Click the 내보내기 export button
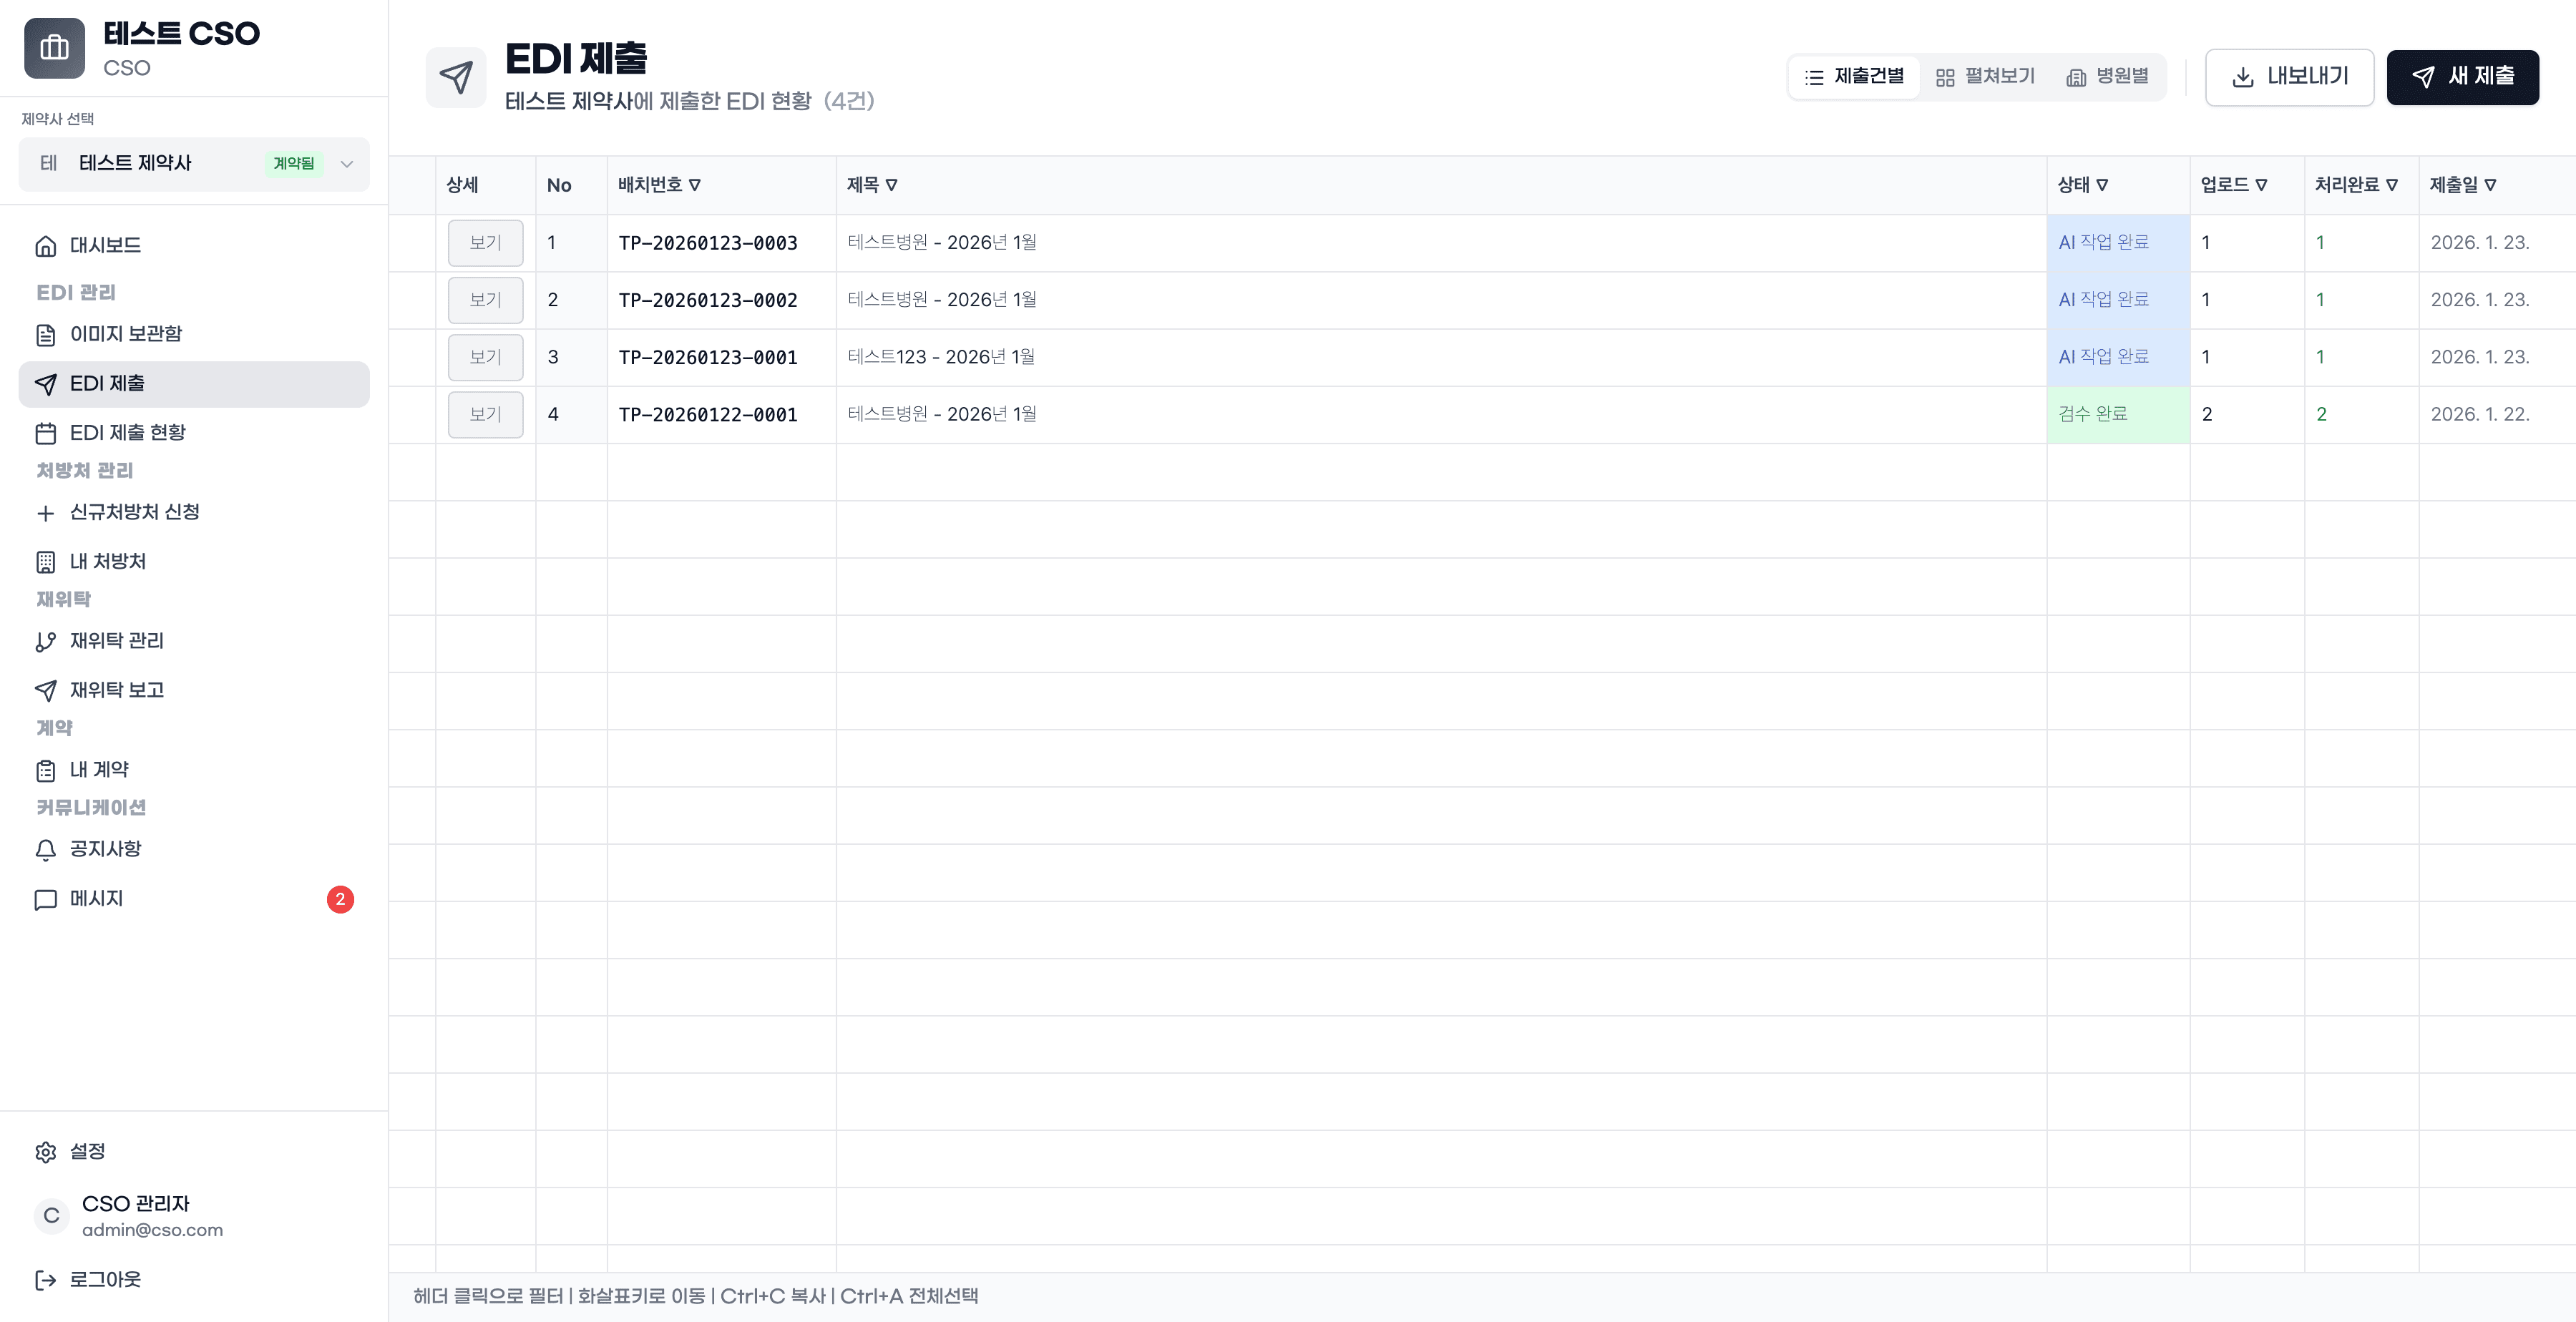The height and width of the screenshot is (1322, 2576). click(2289, 77)
